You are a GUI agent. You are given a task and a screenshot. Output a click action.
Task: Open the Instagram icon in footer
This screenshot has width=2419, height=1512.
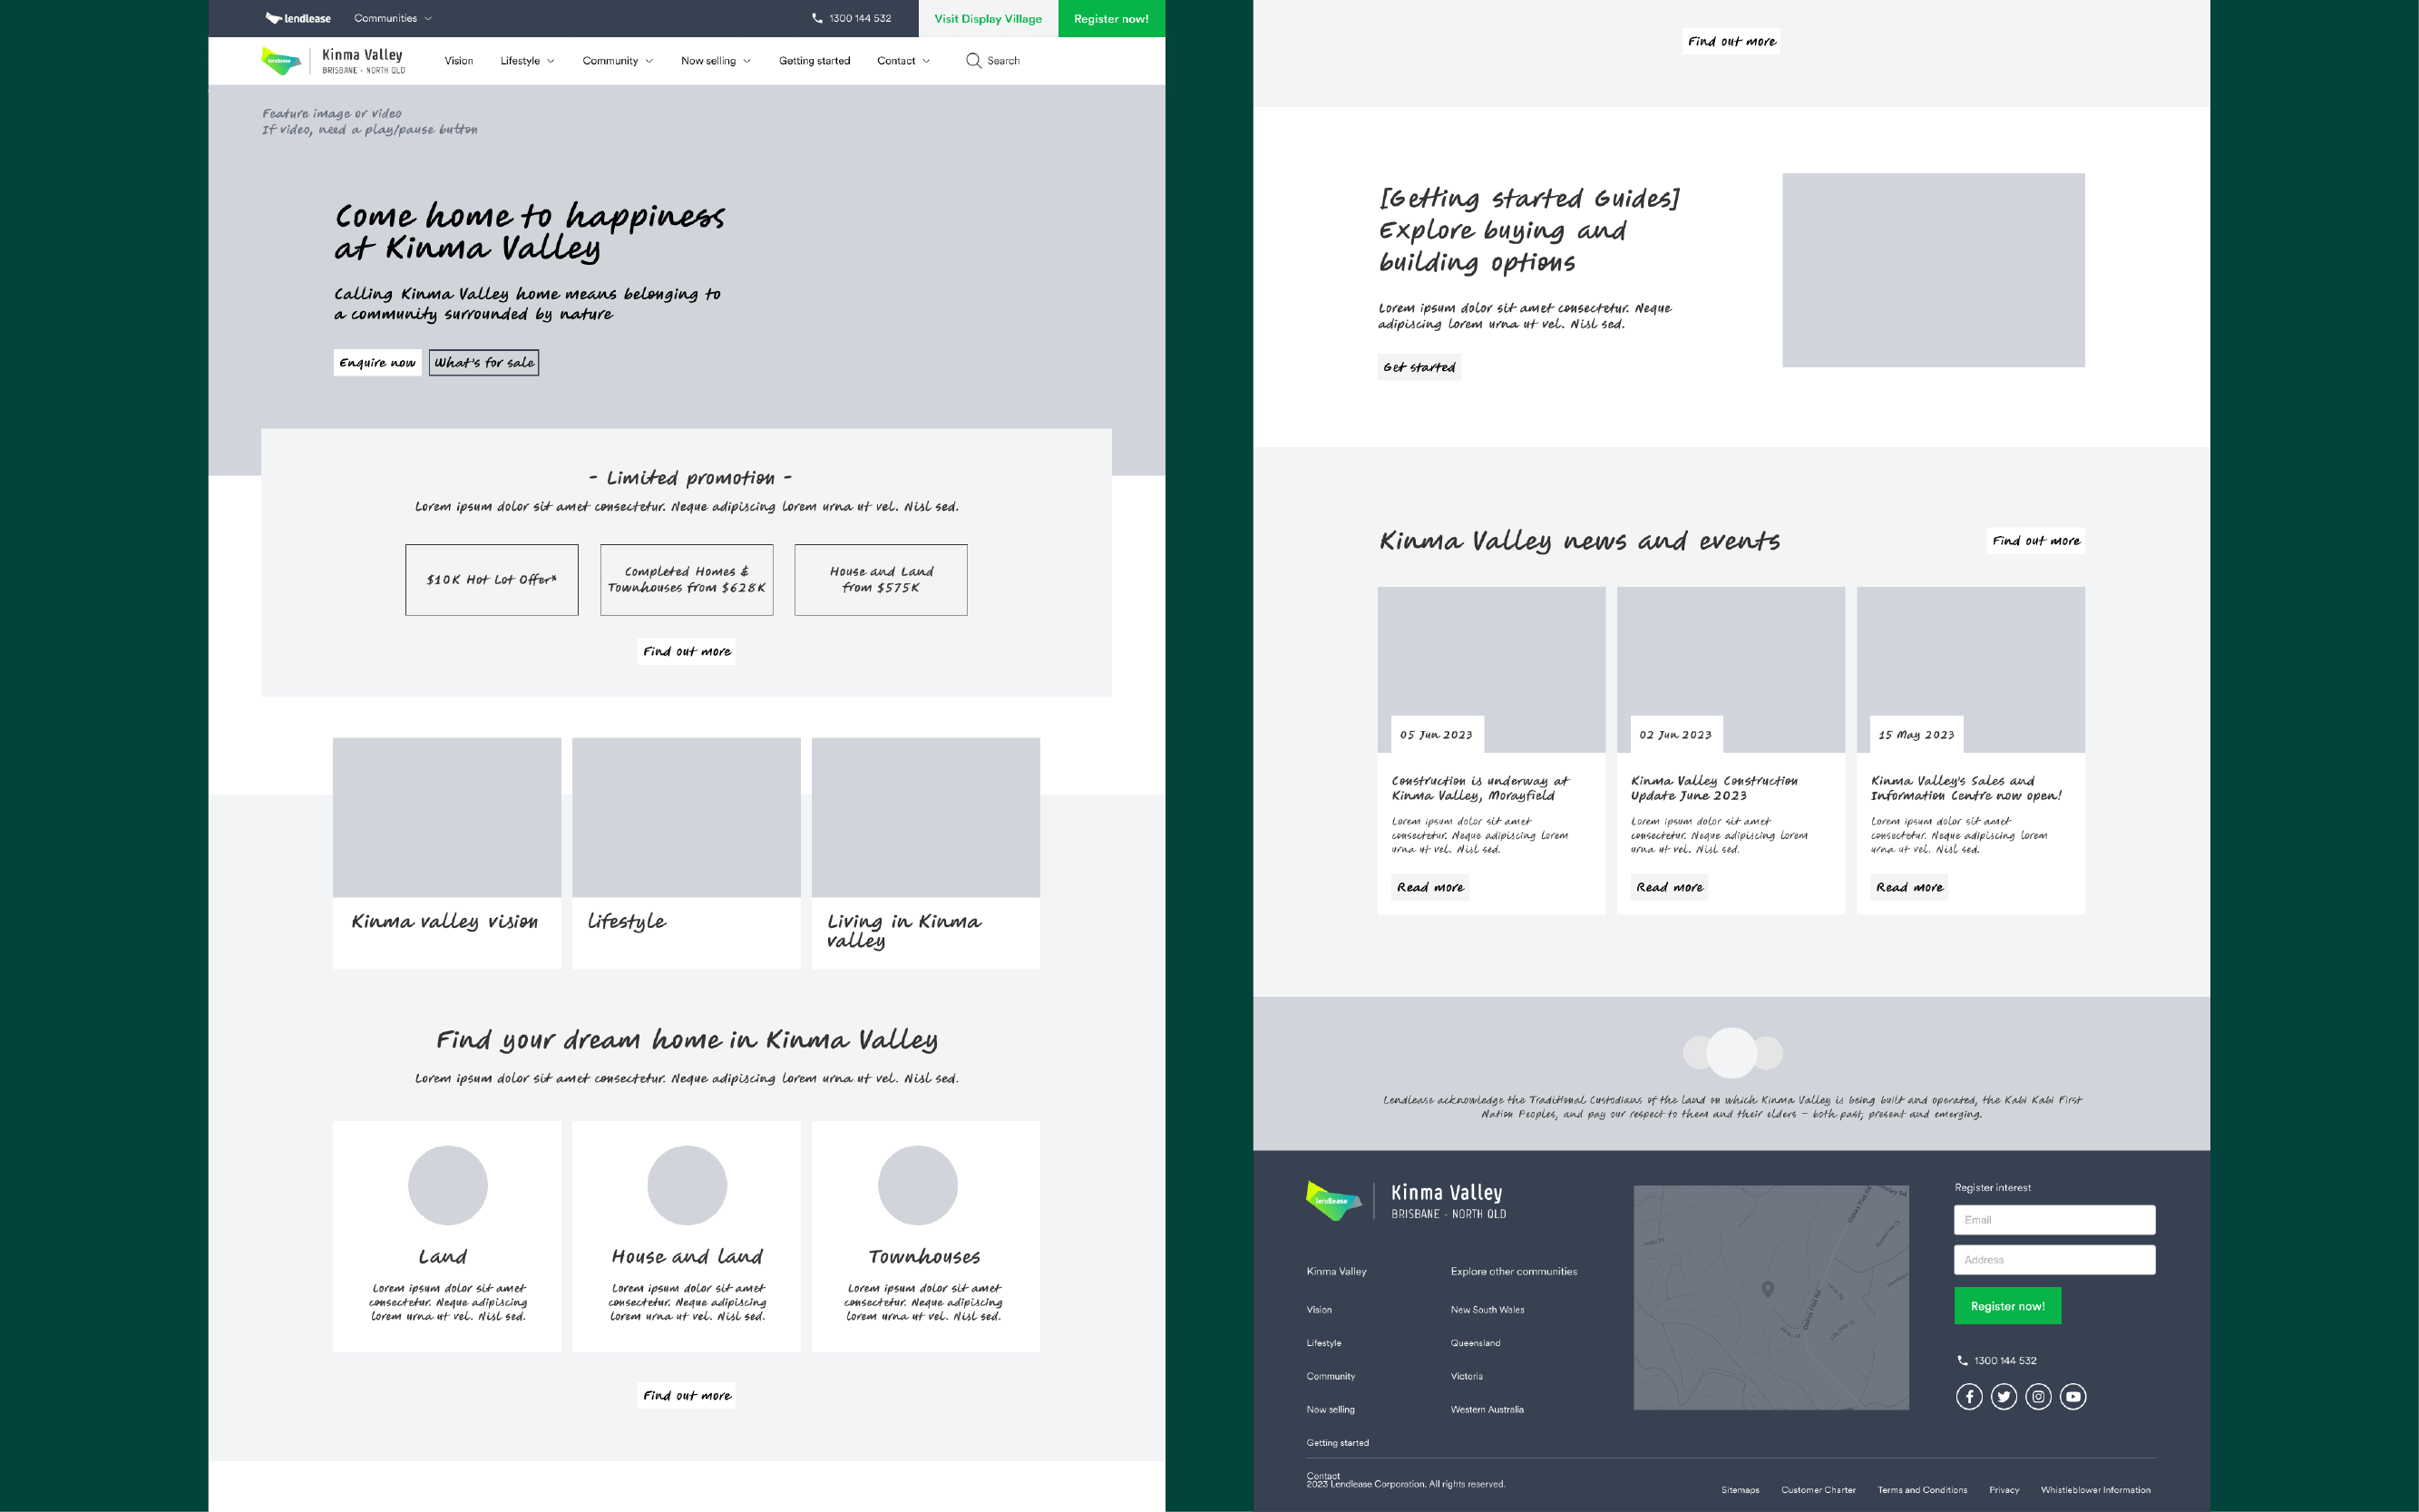click(2038, 1396)
